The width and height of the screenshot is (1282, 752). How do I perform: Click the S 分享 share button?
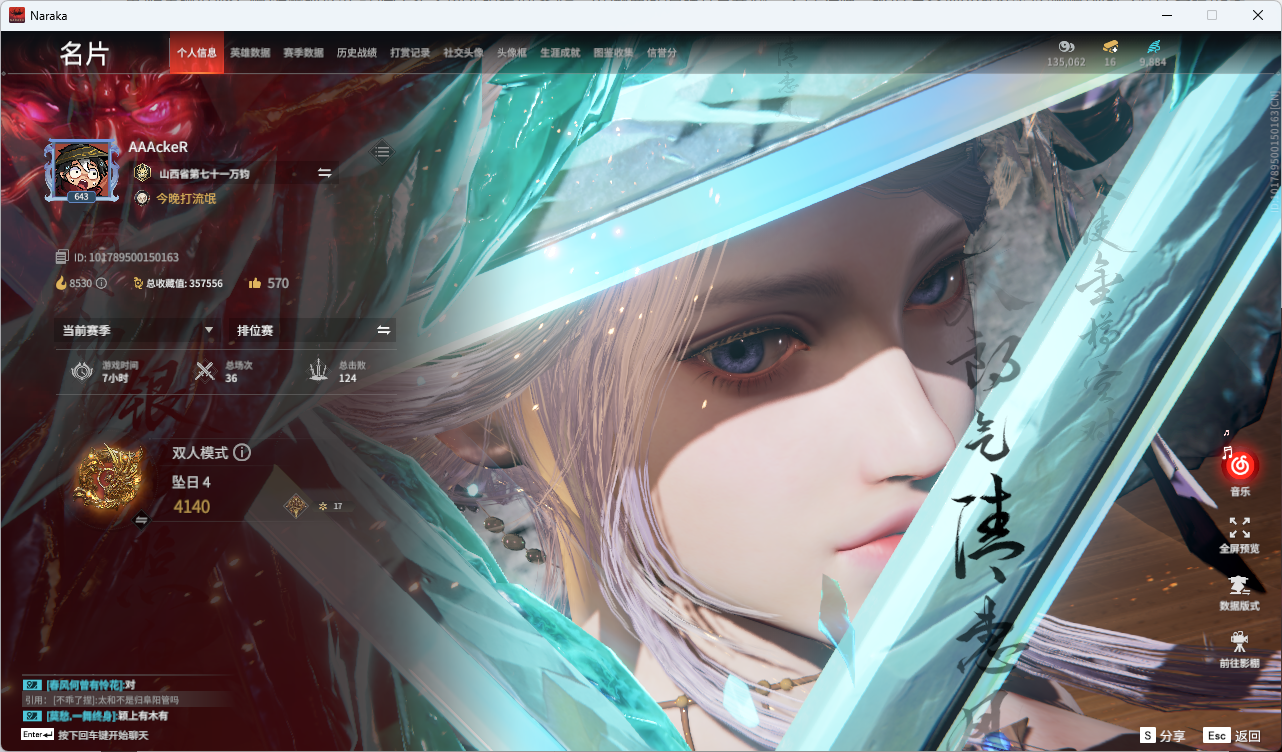1163,735
